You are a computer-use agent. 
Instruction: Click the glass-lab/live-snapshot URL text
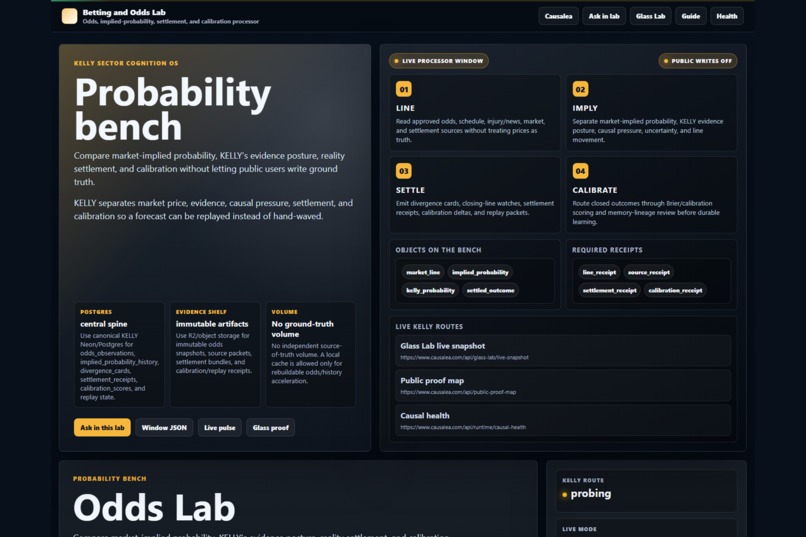[464, 358]
